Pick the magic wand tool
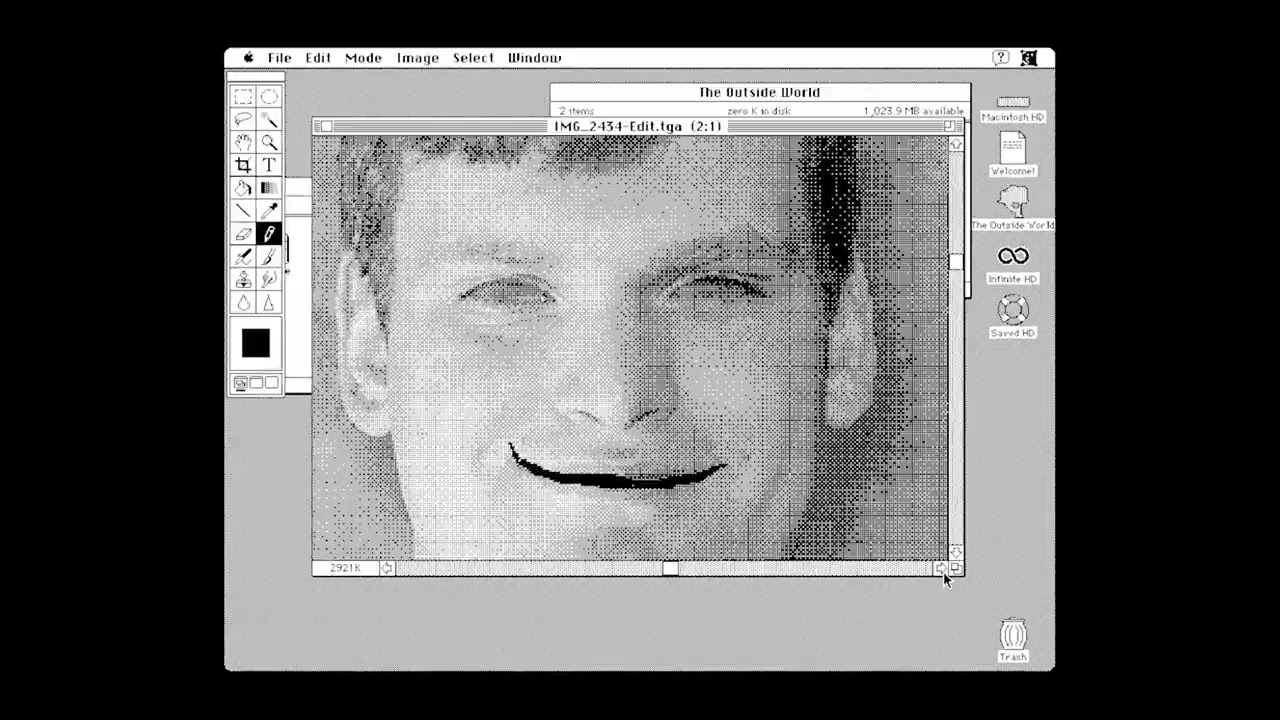The image size is (1280, 720). tap(269, 120)
